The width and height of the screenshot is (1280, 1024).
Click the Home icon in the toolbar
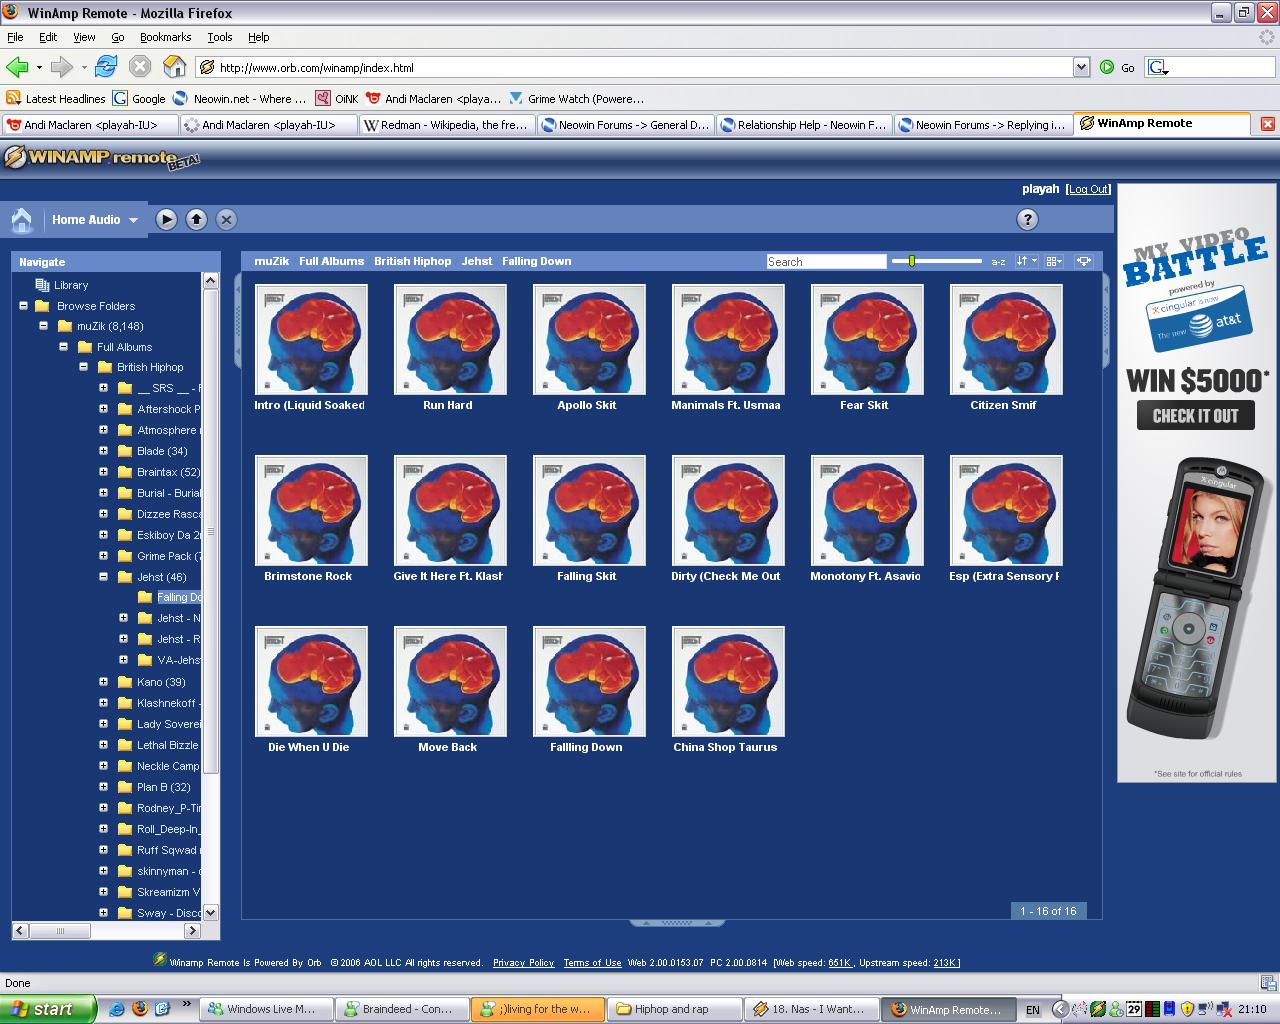(21, 219)
